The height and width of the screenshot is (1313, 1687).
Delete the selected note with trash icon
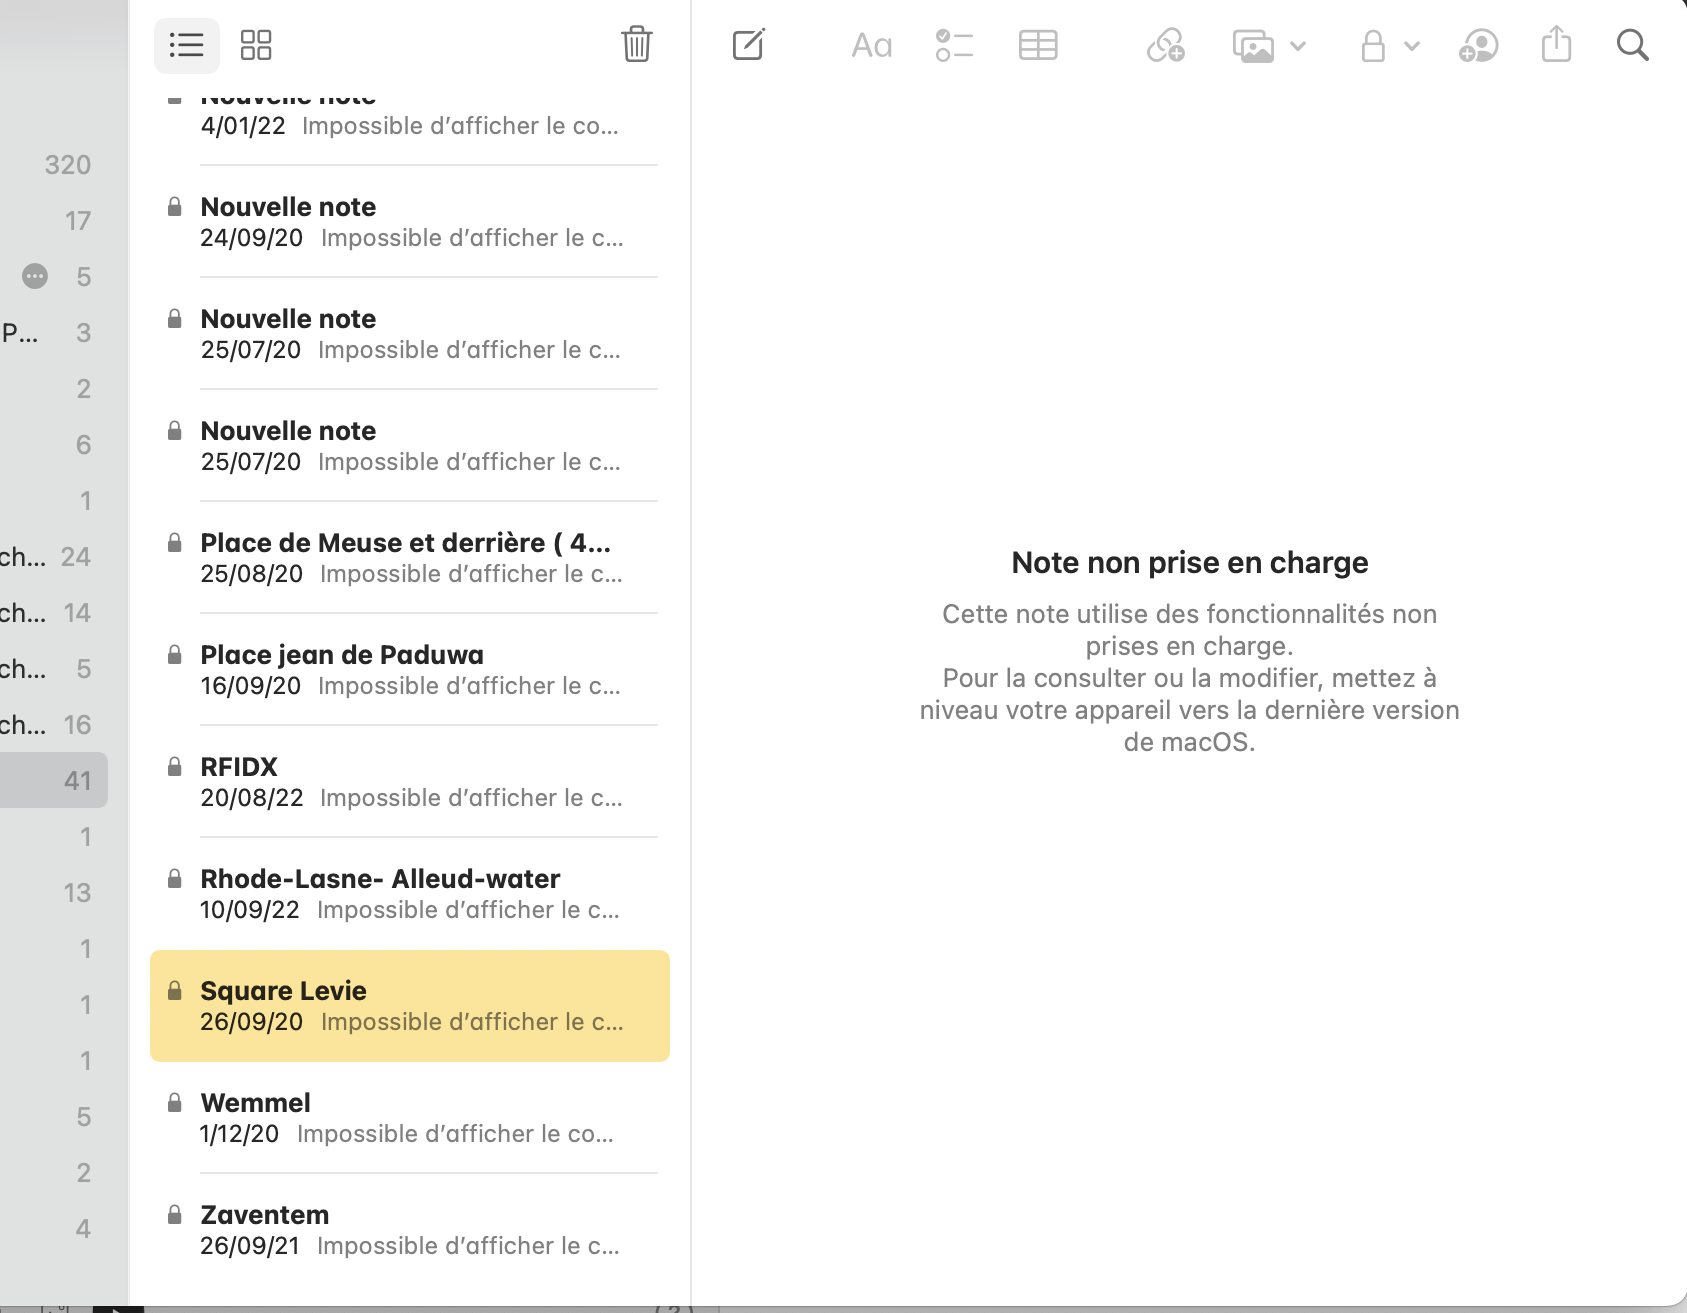[x=637, y=44]
